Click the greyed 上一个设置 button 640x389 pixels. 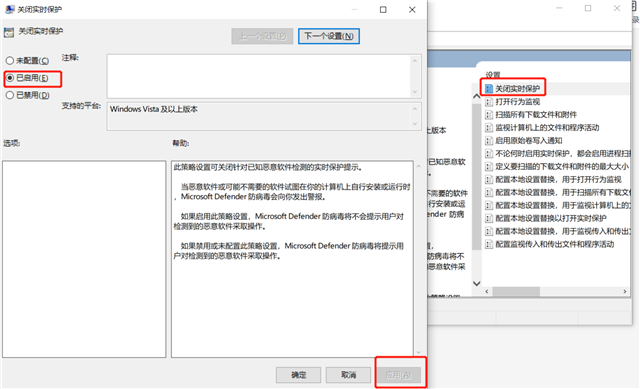click(x=262, y=36)
